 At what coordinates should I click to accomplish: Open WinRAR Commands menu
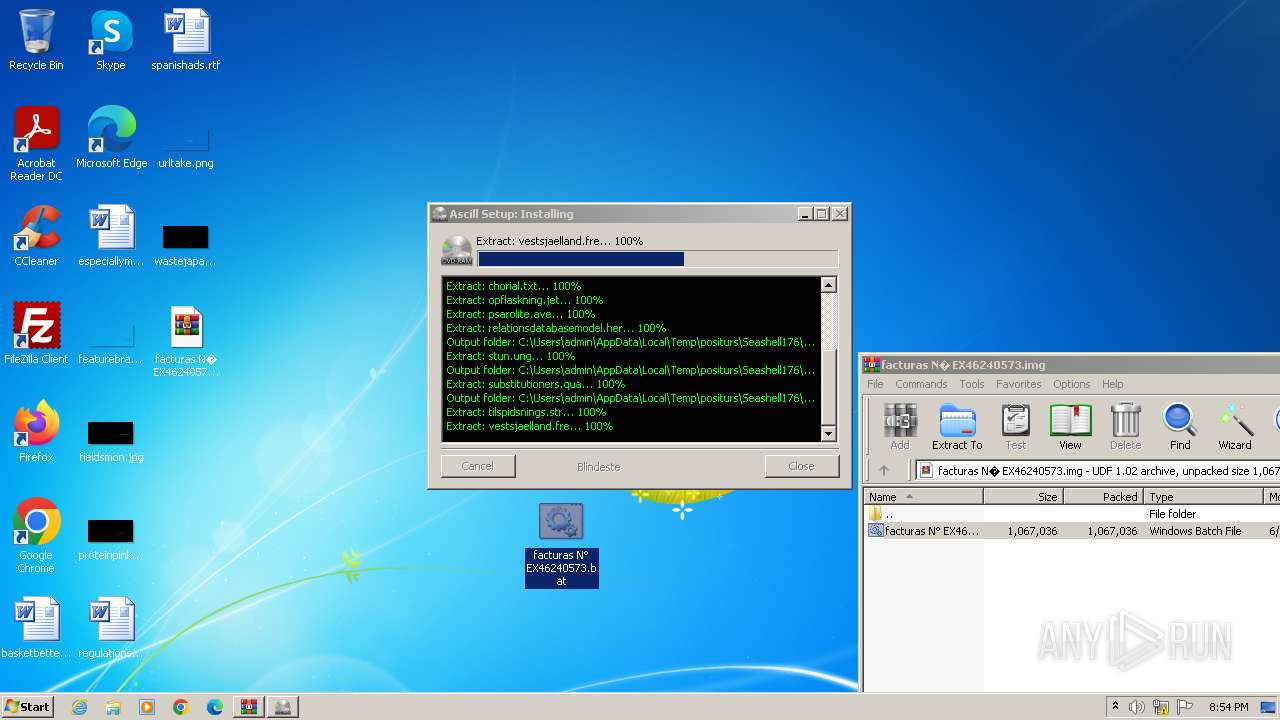(x=921, y=384)
